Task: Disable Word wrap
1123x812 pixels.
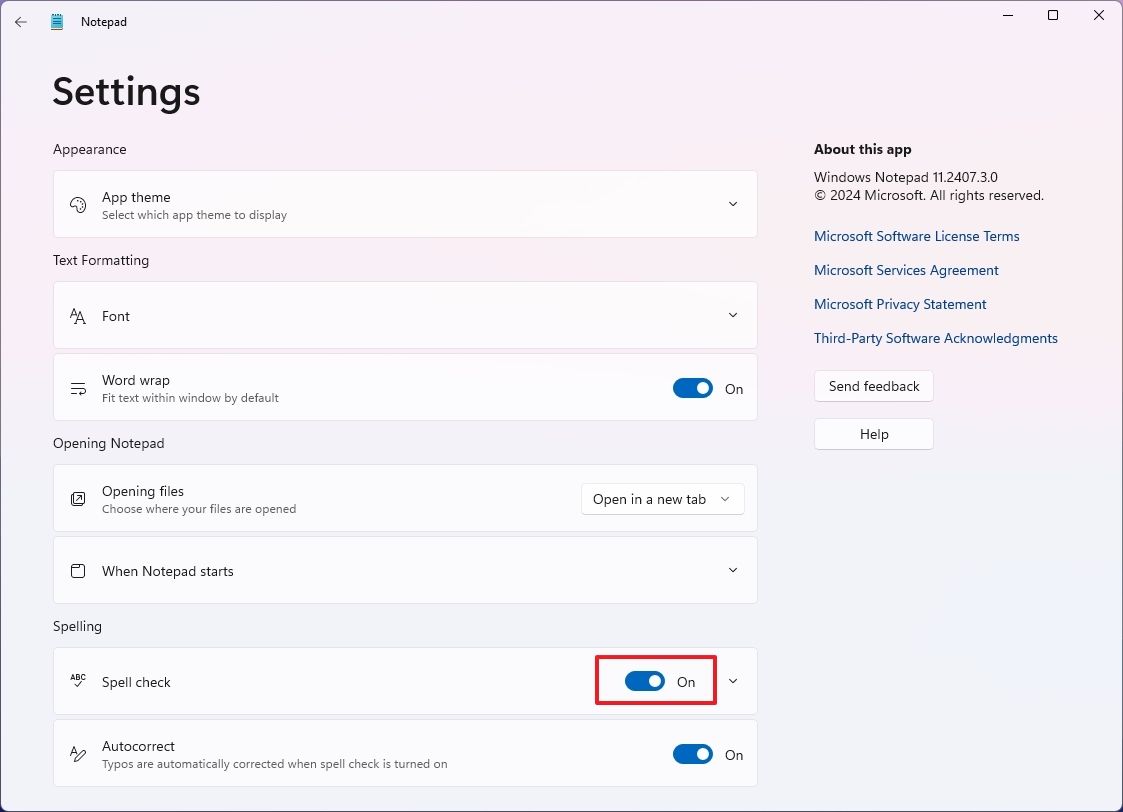Action: [x=692, y=388]
